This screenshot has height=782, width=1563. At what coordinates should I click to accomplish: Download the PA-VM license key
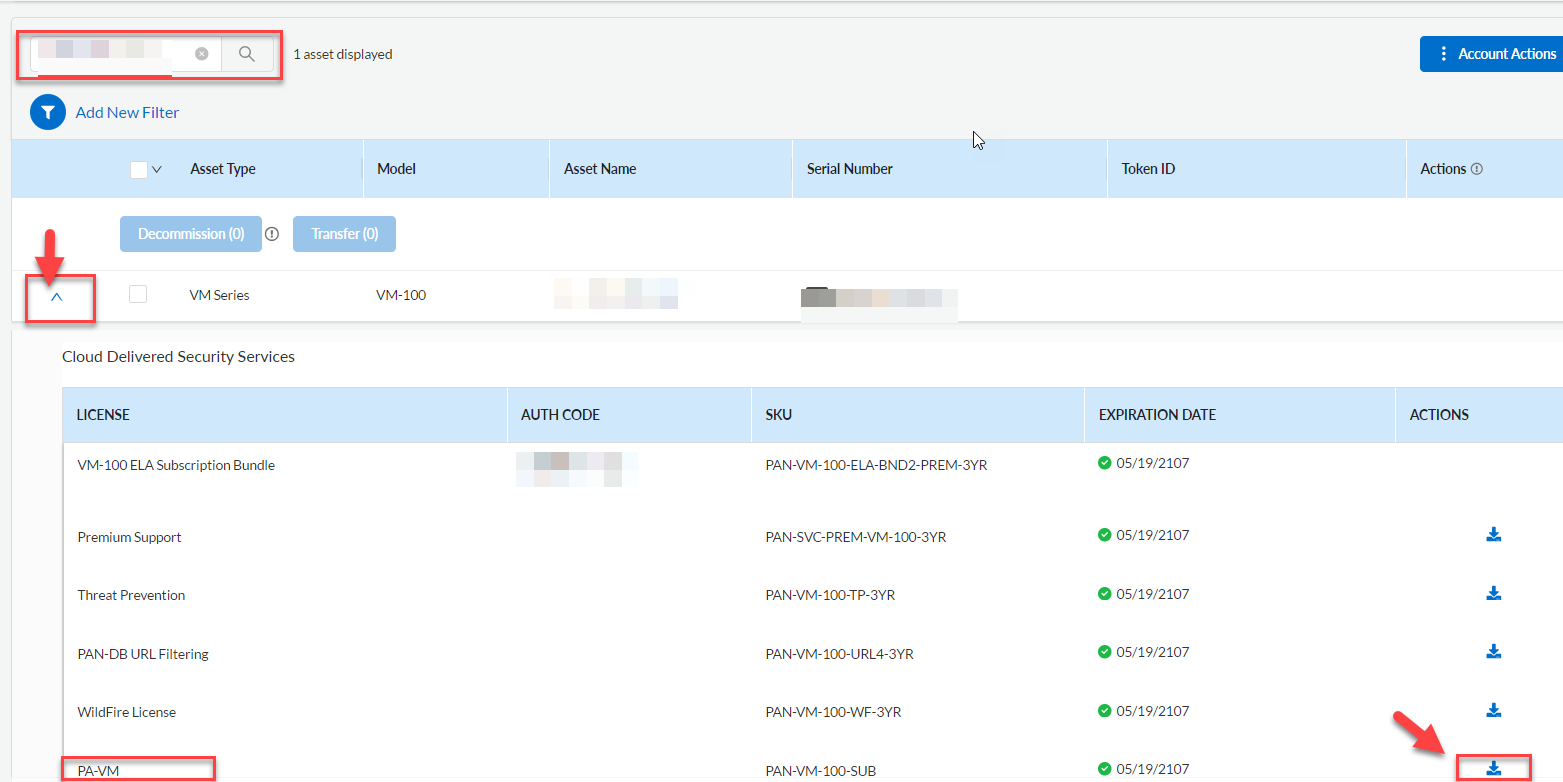1494,768
